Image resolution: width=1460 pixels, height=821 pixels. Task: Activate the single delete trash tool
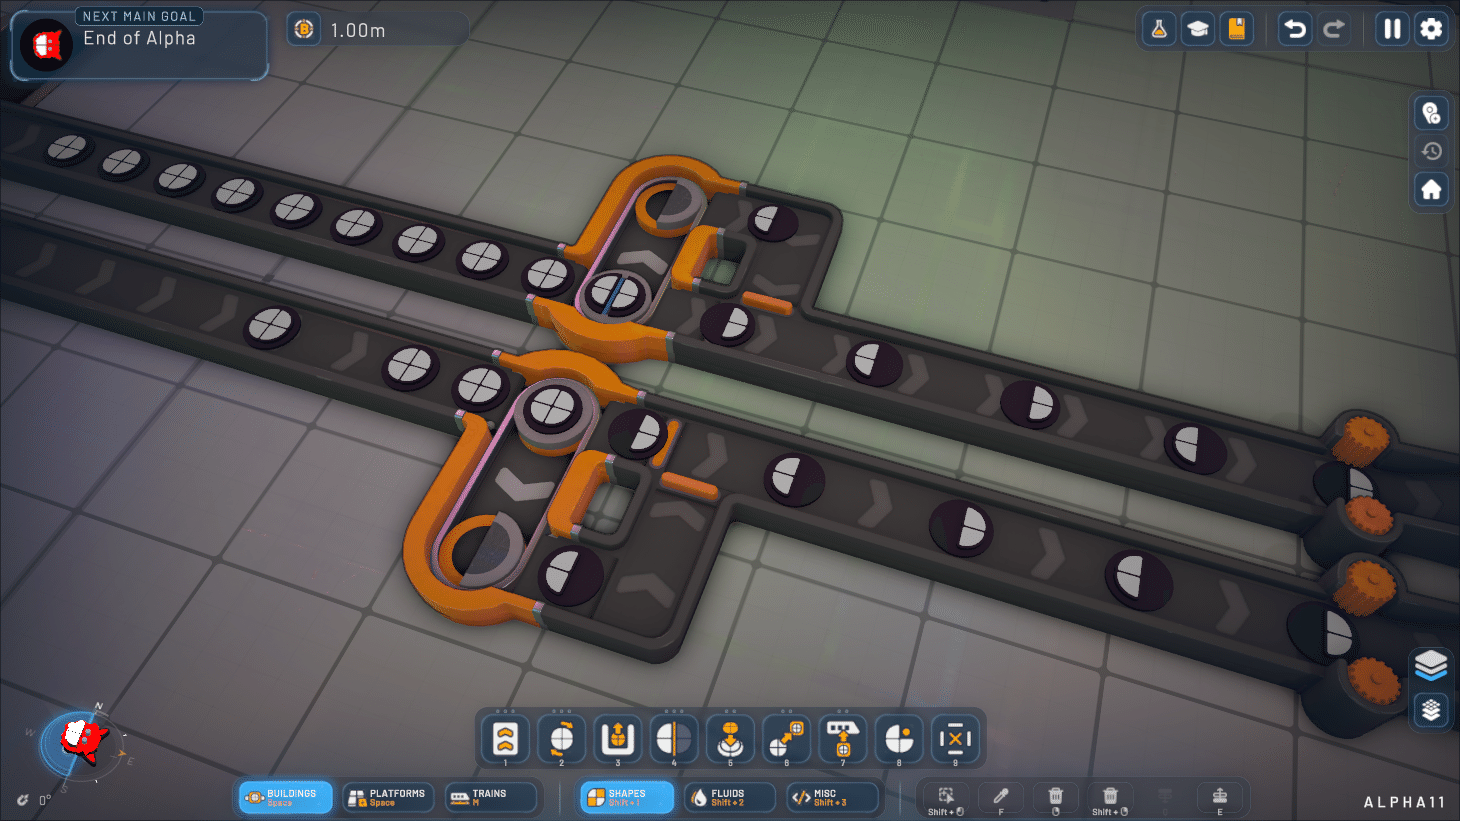(1055, 799)
